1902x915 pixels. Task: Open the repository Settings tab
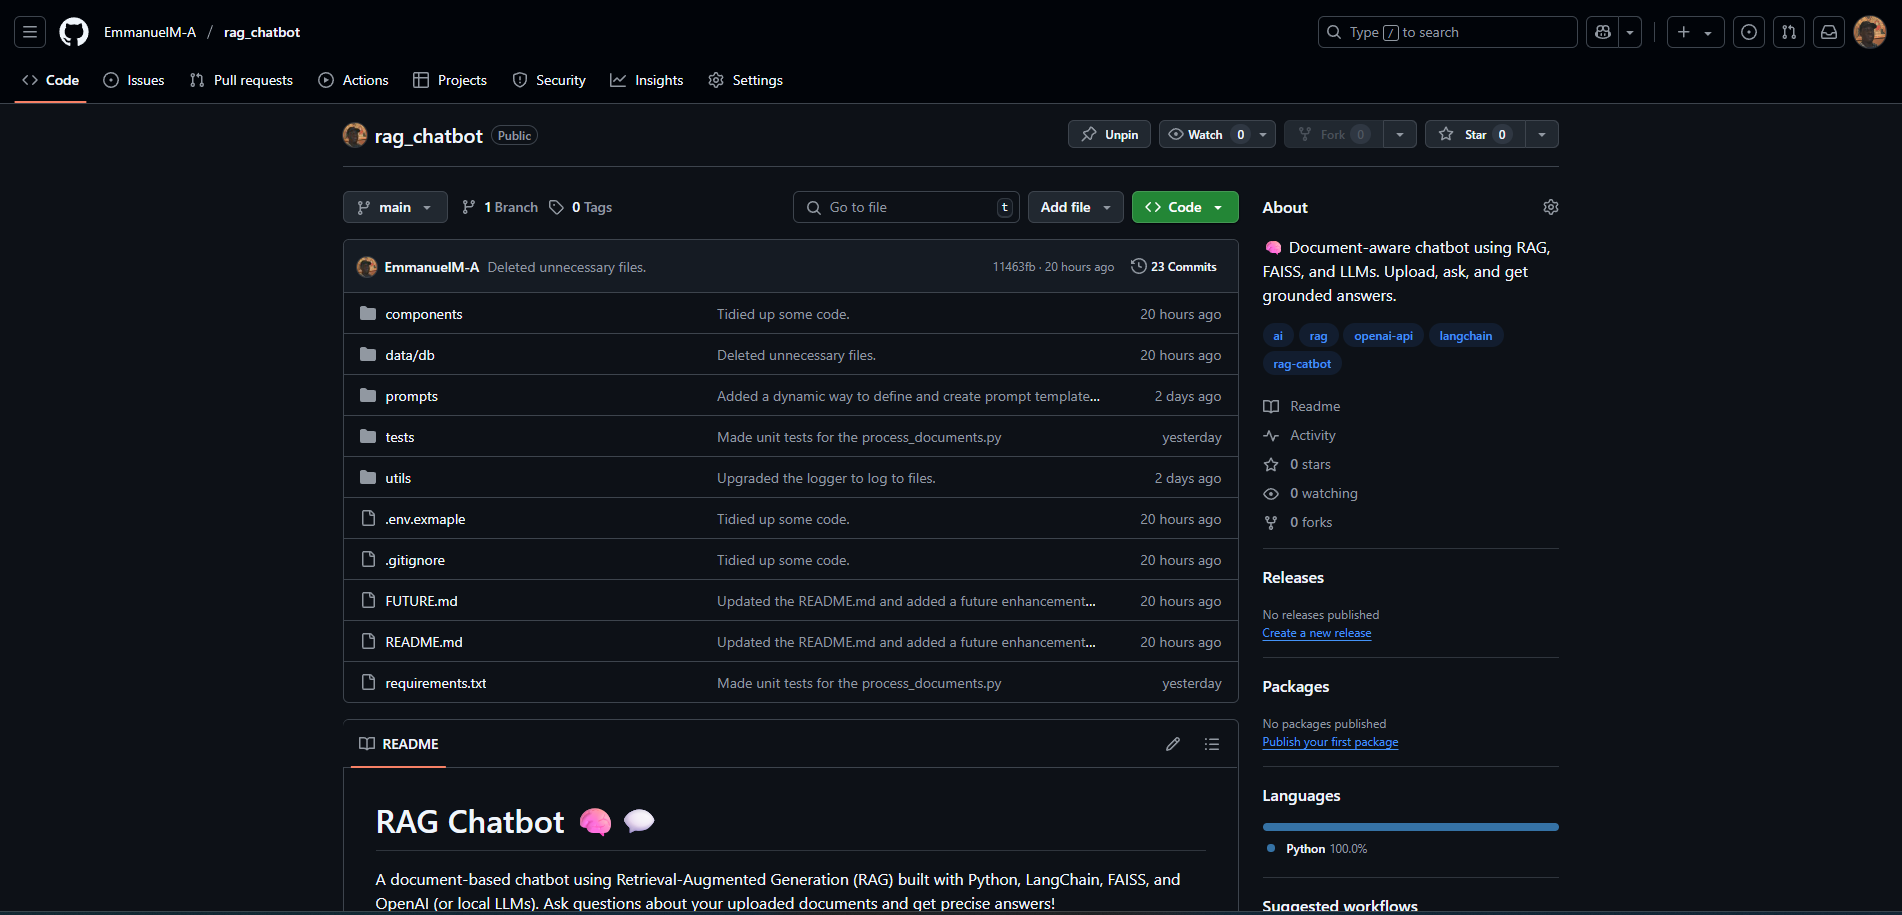[x=746, y=80]
